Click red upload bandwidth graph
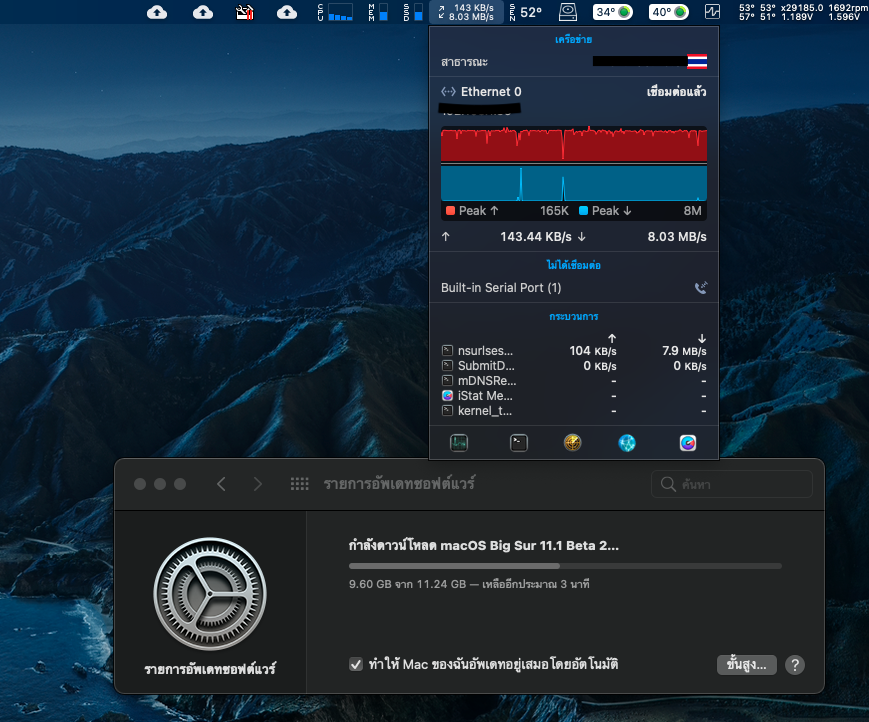Screen dimensions: 869x722 [x=574, y=144]
